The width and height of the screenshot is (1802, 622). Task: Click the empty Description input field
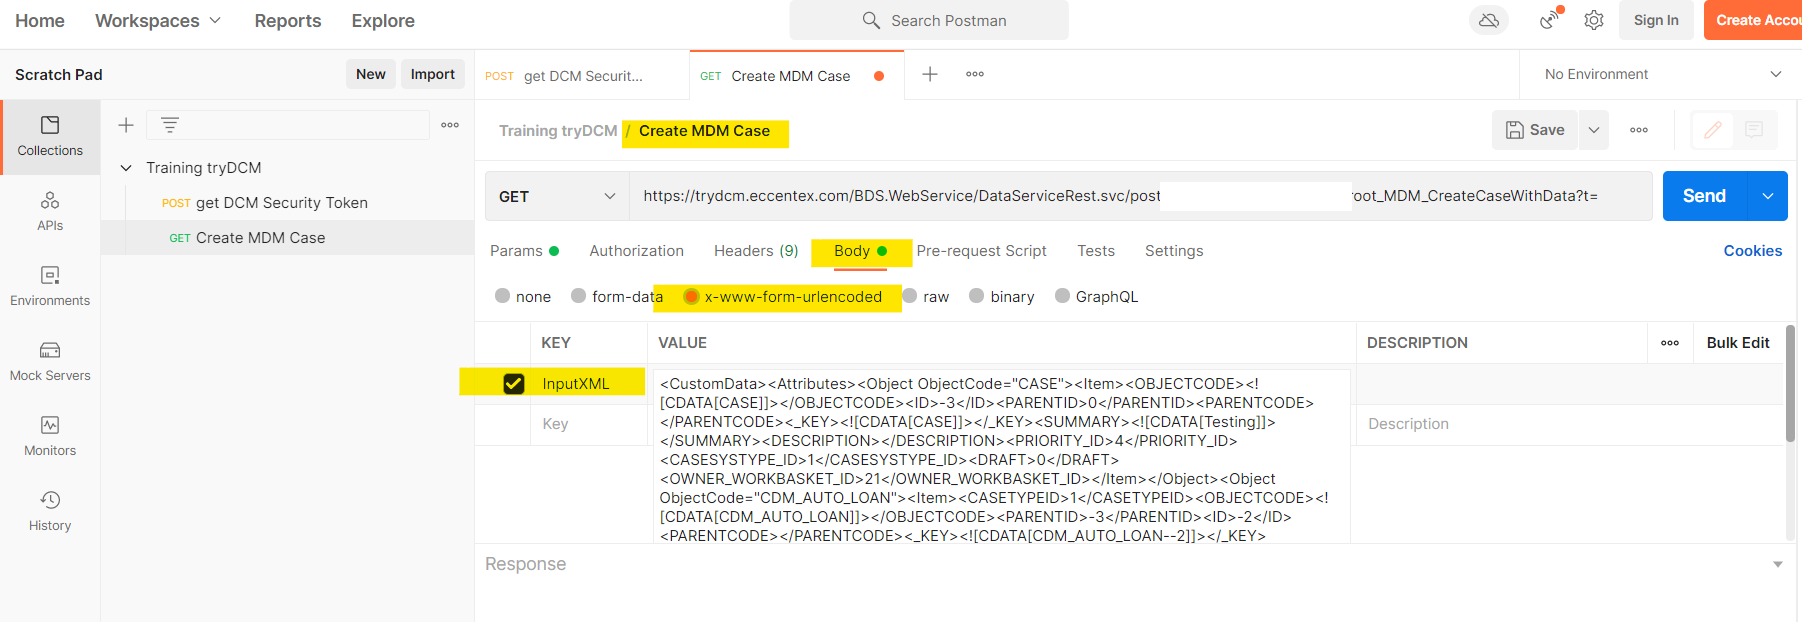(1570, 424)
